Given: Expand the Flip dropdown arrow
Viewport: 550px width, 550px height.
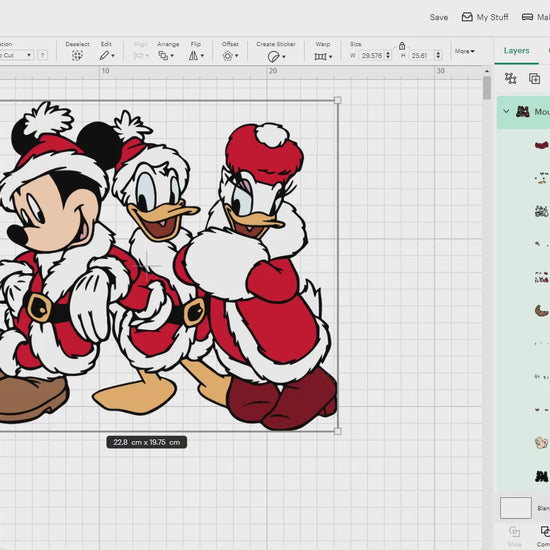Looking at the screenshot, I should (202, 56).
